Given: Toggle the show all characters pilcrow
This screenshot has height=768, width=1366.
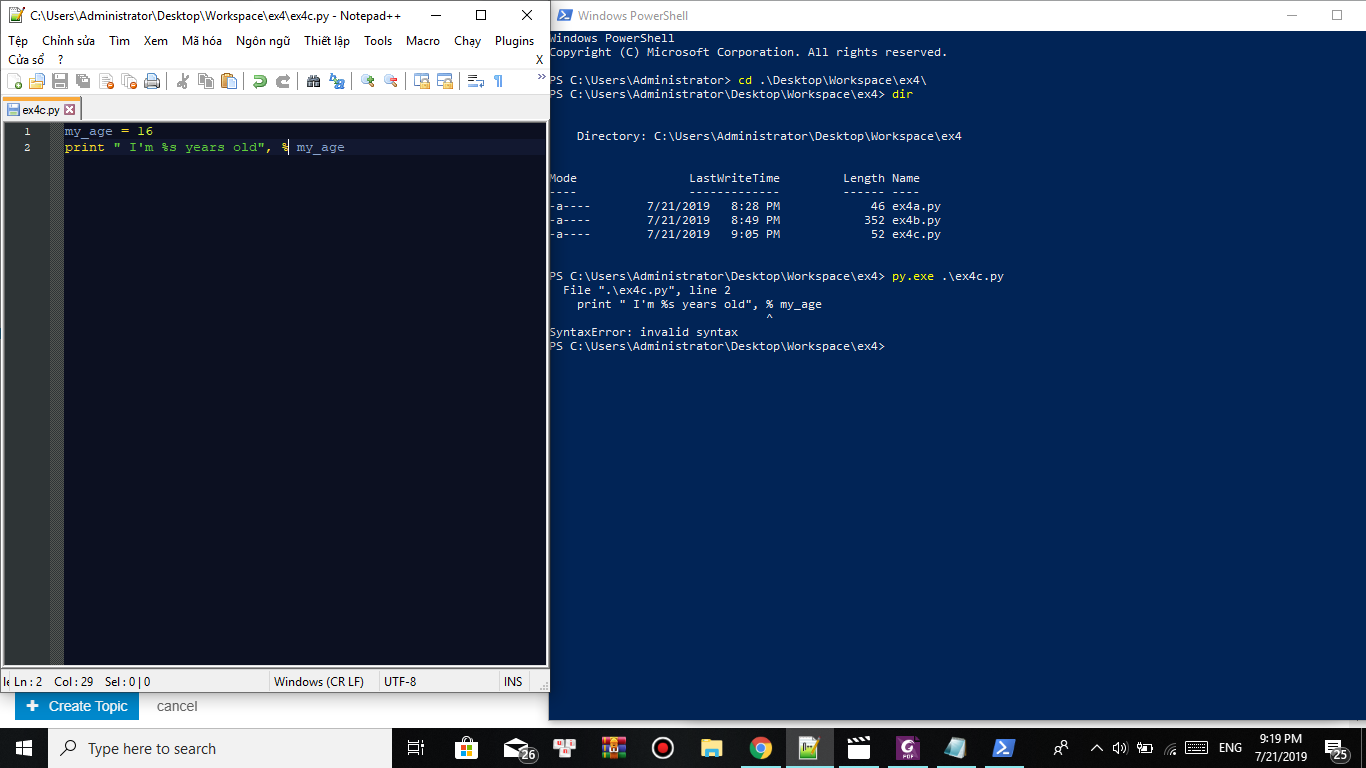Looking at the screenshot, I should [498, 82].
